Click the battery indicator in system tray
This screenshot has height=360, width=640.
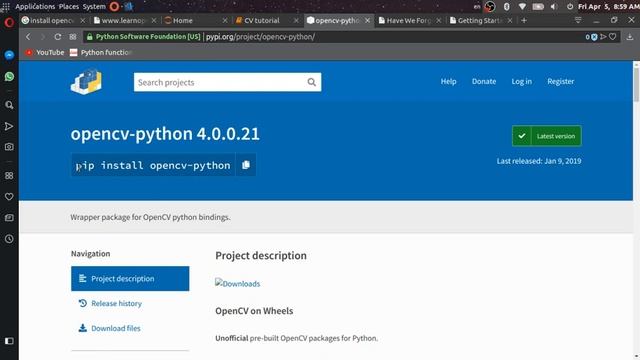[538, 7]
